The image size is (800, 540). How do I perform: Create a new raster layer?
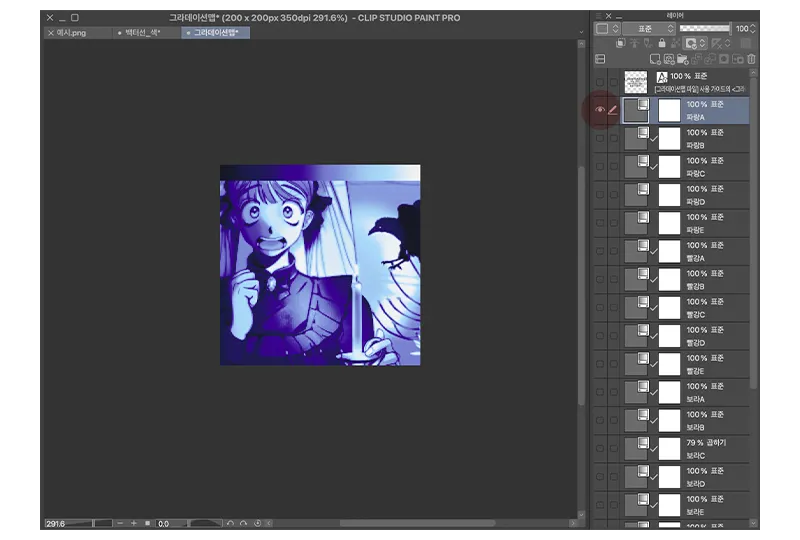click(655, 59)
